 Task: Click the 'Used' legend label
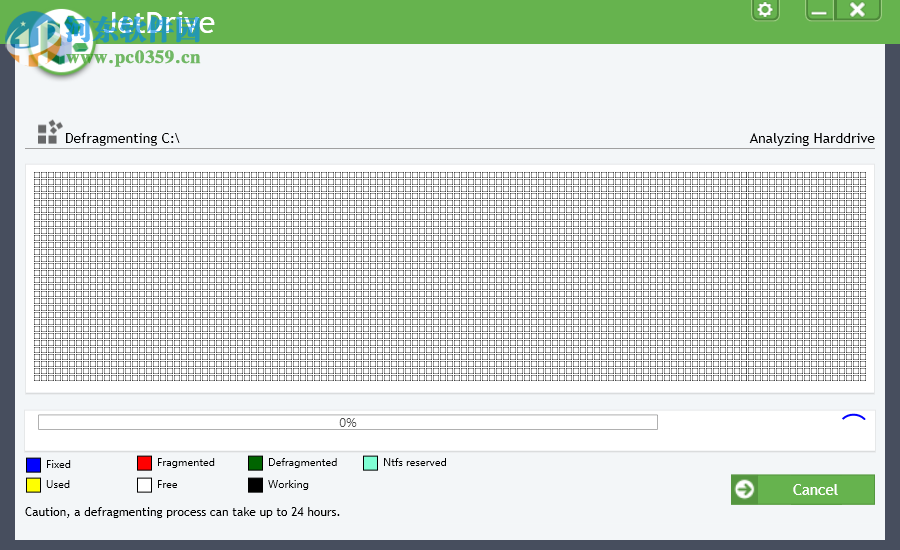click(58, 484)
